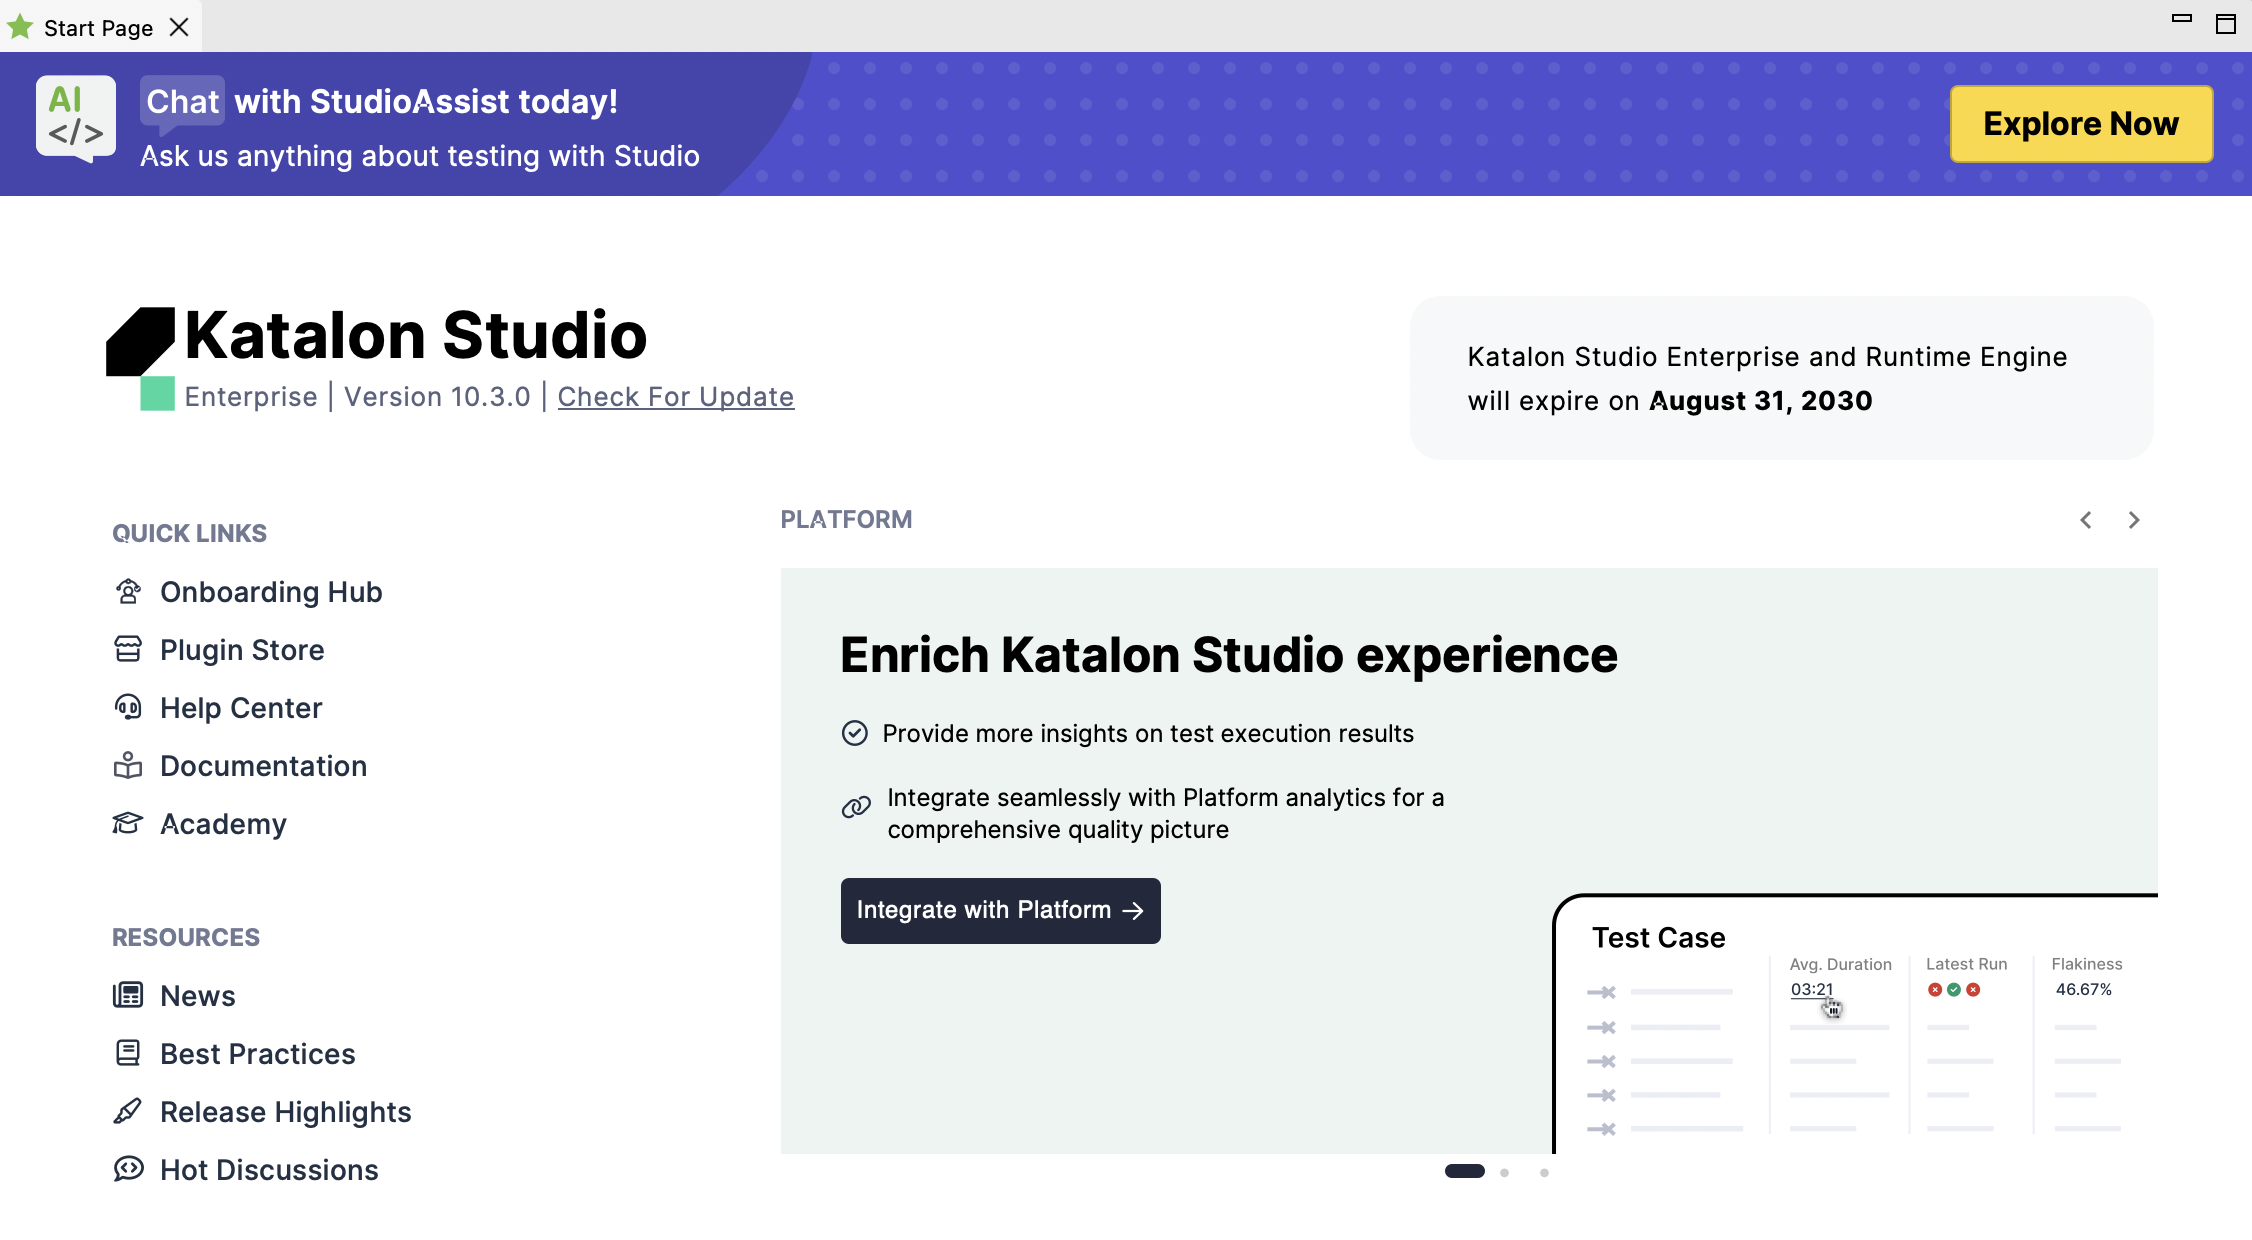The width and height of the screenshot is (2252, 1240).
Task: Click the Help Center headset icon
Action: coord(128,708)
